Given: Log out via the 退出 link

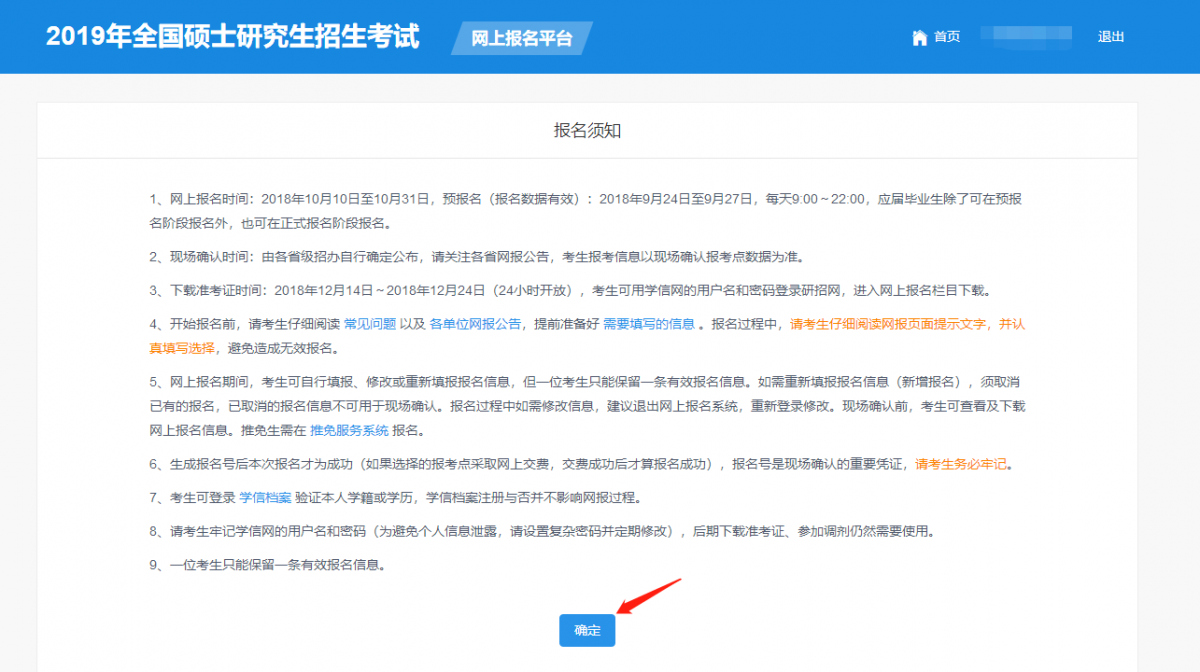Looking at the screenshot, I should click(x=1110, y=37).
